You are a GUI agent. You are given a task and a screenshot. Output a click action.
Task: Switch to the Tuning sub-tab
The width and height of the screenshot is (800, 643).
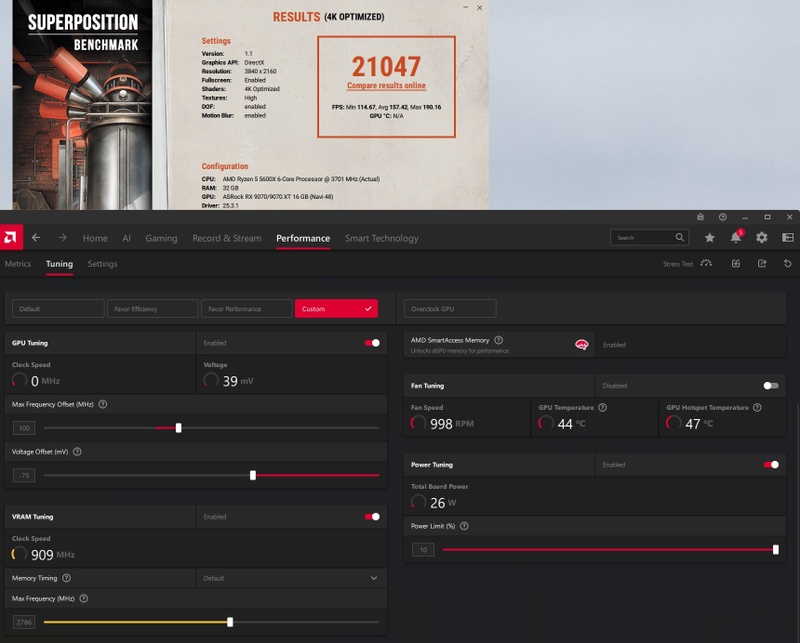[59, 264]
